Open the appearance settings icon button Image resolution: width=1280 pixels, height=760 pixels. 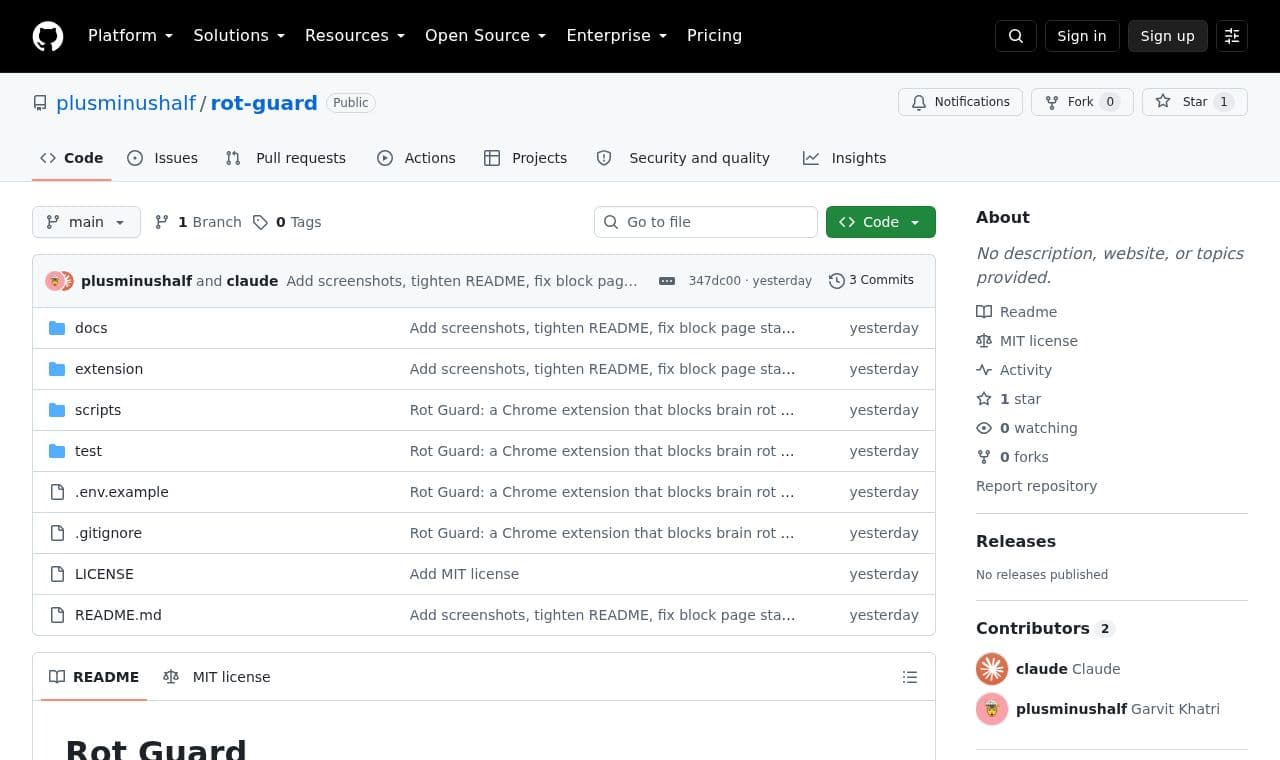pyautogui.click(x=1232, y=36)
